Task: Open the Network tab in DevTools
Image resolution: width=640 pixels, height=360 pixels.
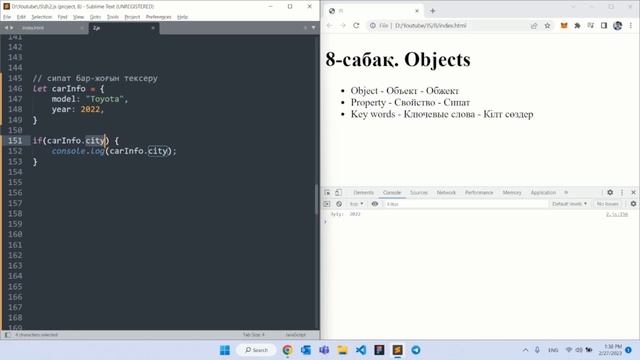Action: [x=446, y=192]
